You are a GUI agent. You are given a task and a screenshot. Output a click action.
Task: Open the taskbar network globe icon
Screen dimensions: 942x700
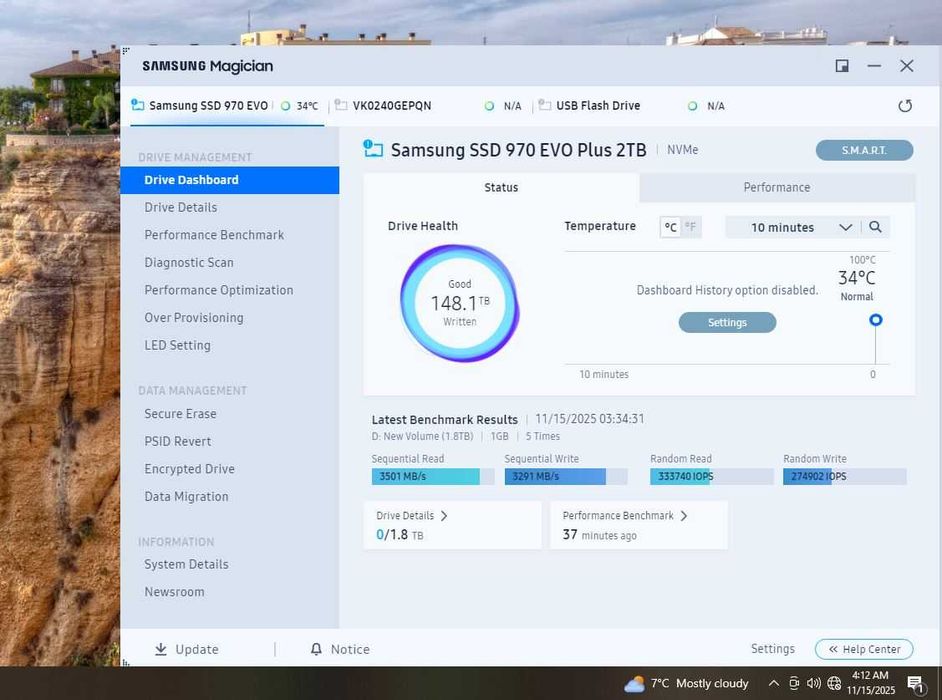click(x=834, y=683)
